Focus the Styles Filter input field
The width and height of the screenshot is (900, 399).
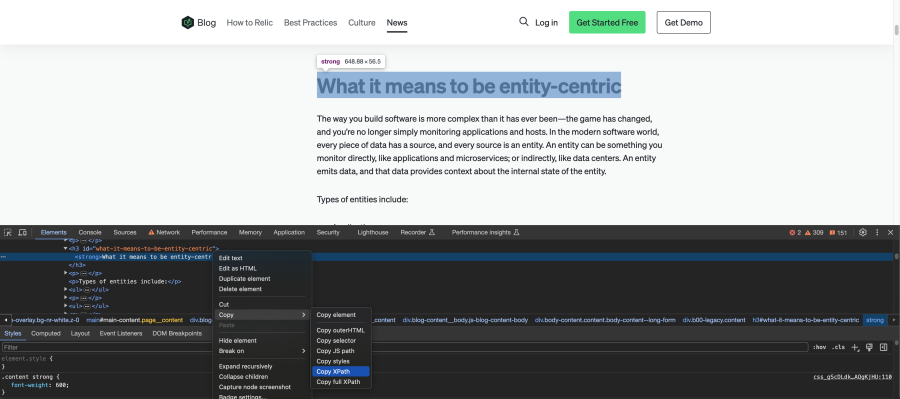click(x=405, y=347)
